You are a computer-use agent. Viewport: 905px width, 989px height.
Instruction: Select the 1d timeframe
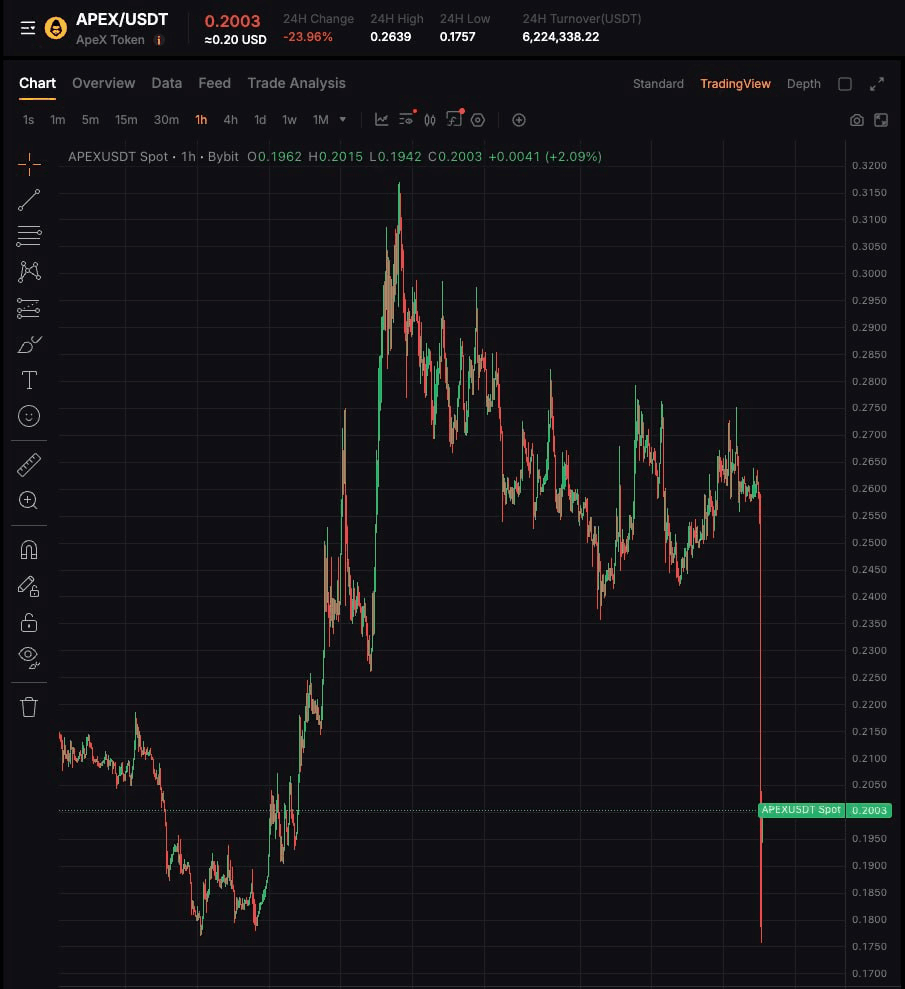coord(260,120)
